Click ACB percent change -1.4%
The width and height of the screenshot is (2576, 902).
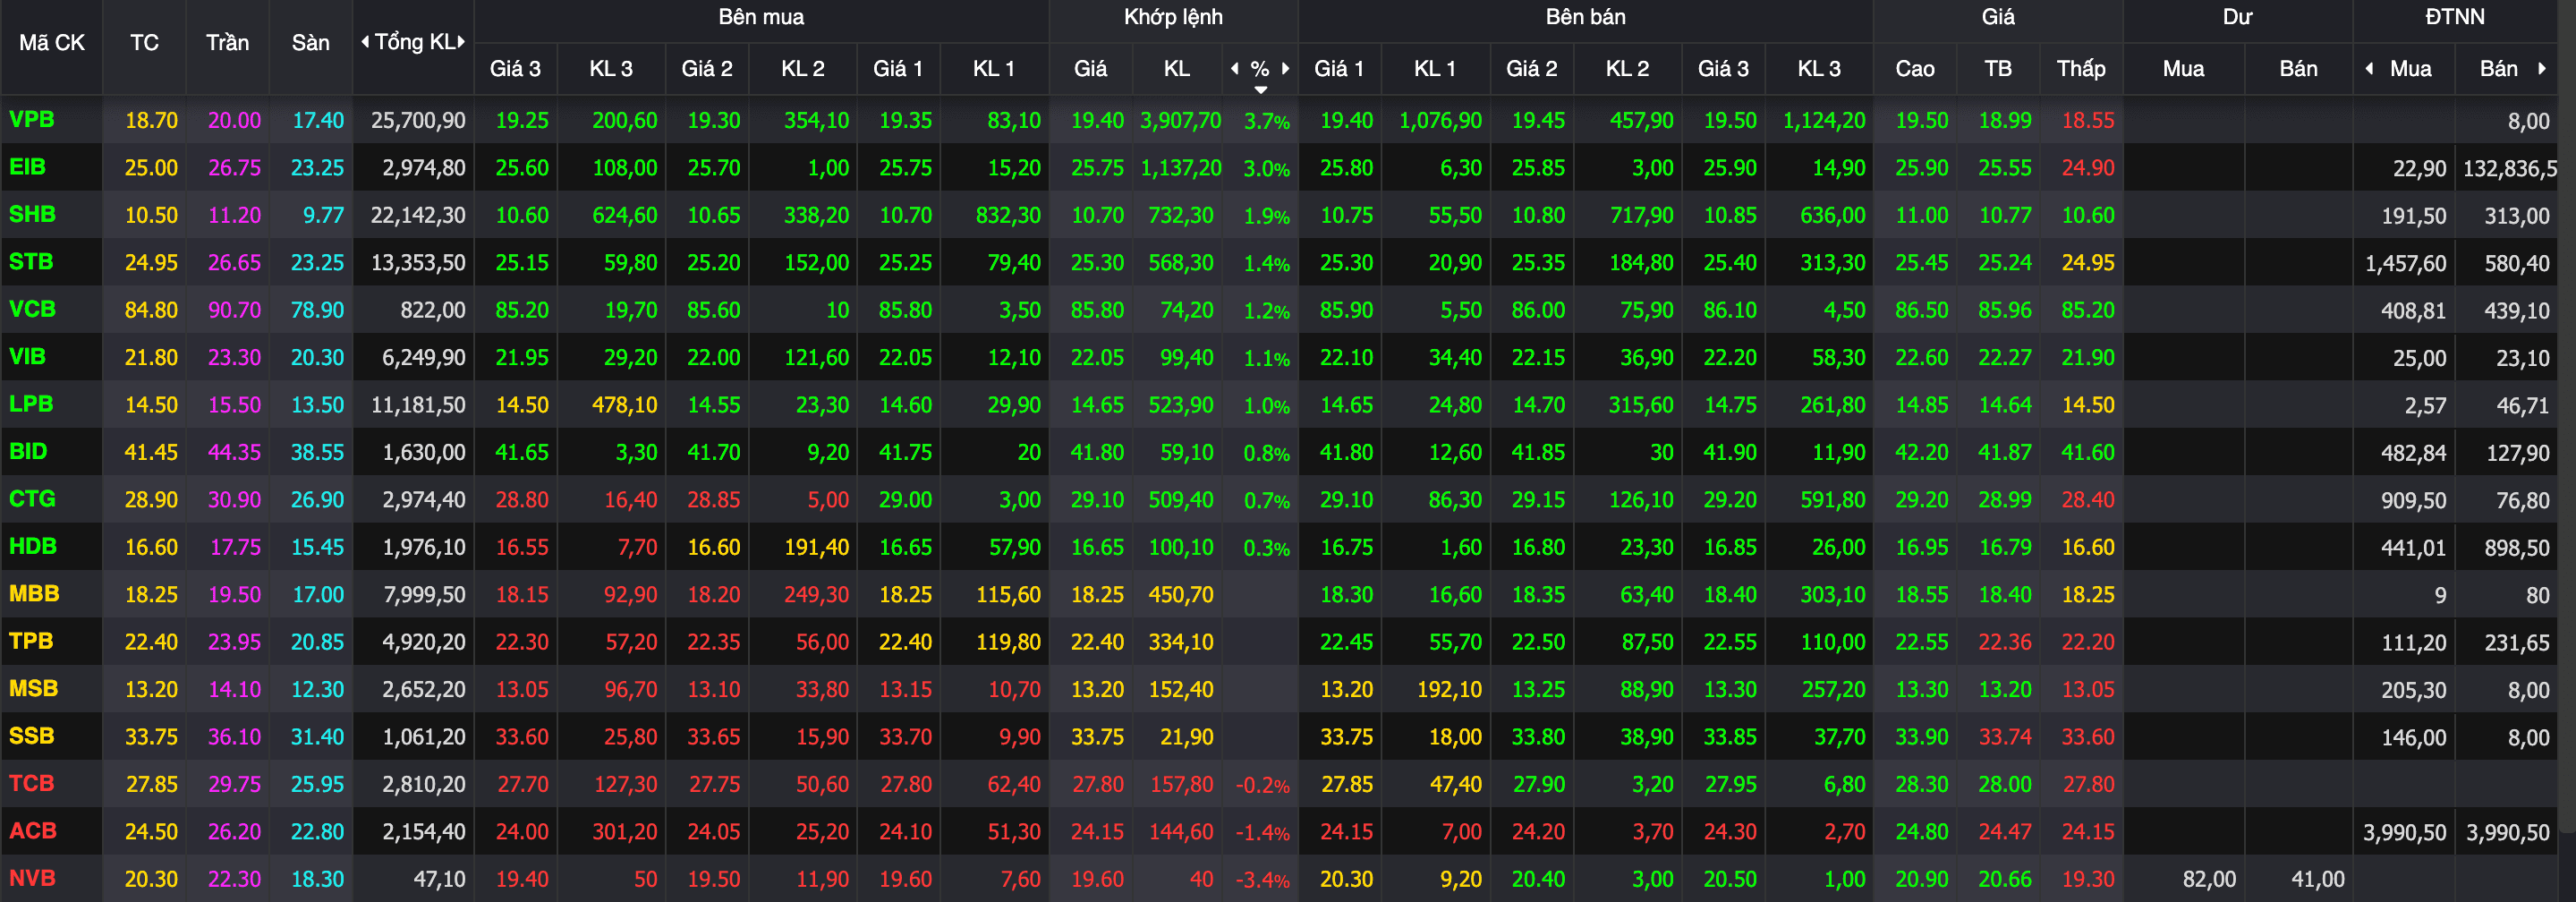coord(1262,832)
